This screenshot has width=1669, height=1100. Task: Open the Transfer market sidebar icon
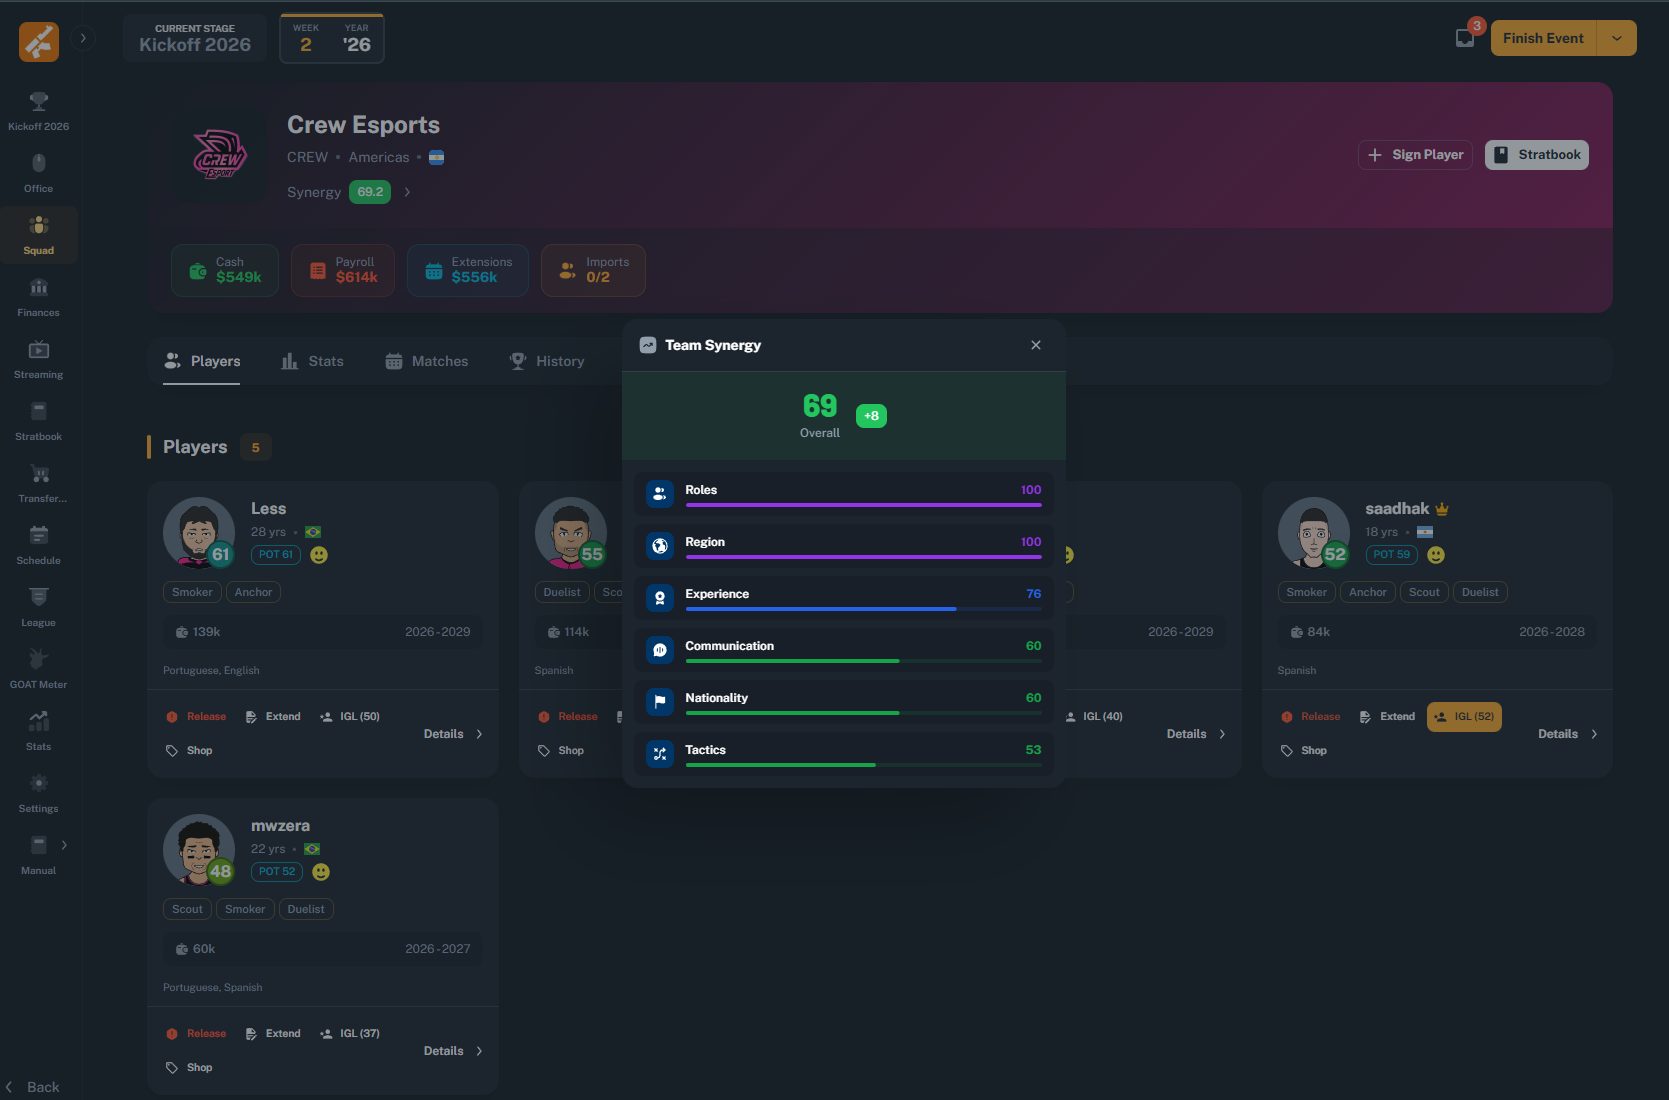(x=39, y=482)
